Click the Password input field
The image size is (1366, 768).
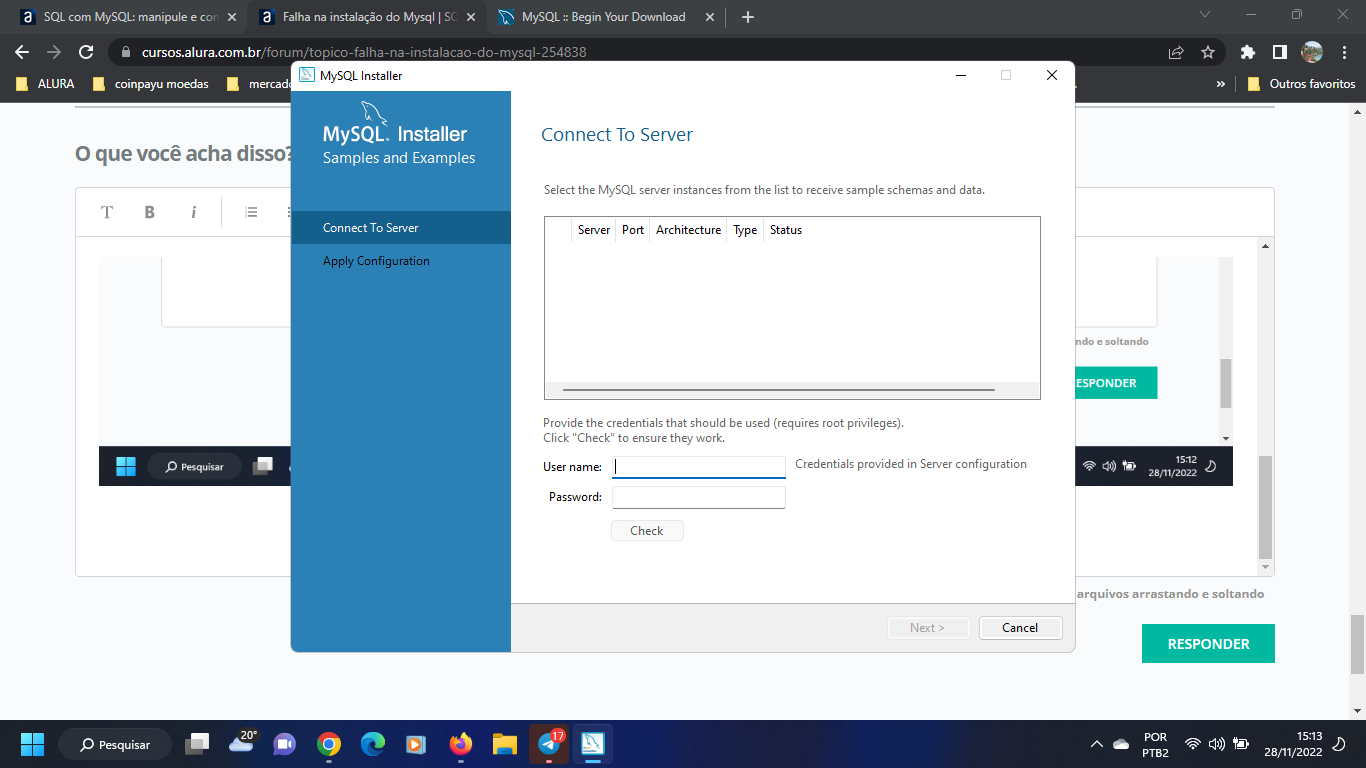click(698, 497)
